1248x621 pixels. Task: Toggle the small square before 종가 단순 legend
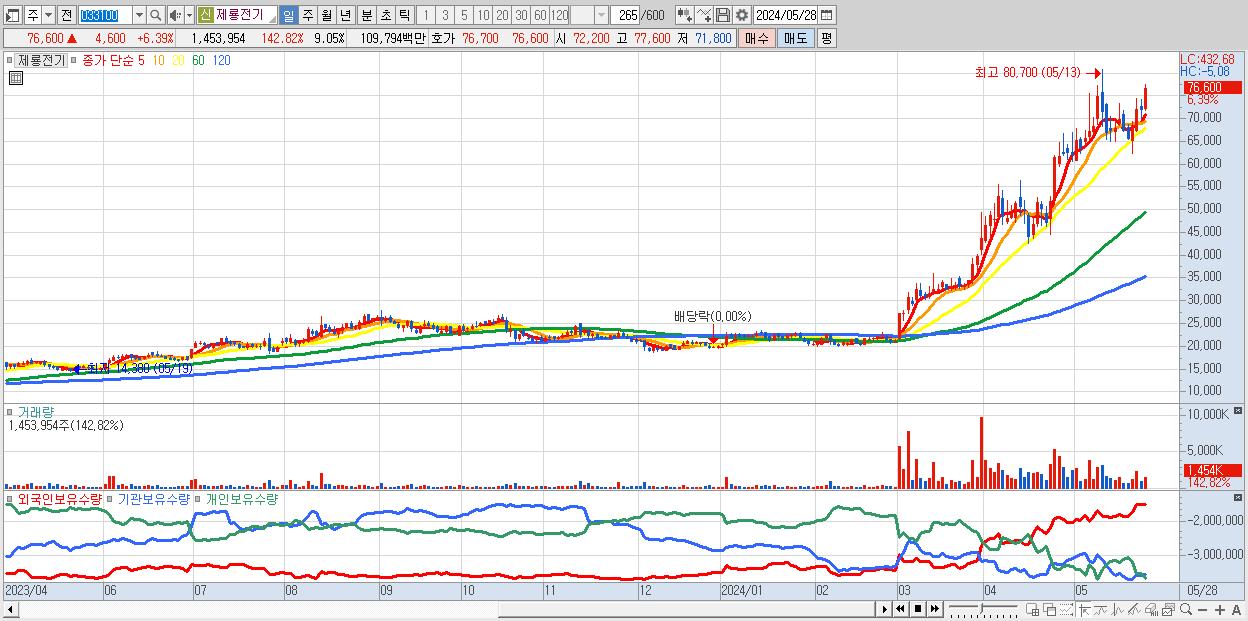[x=74, y=60]
